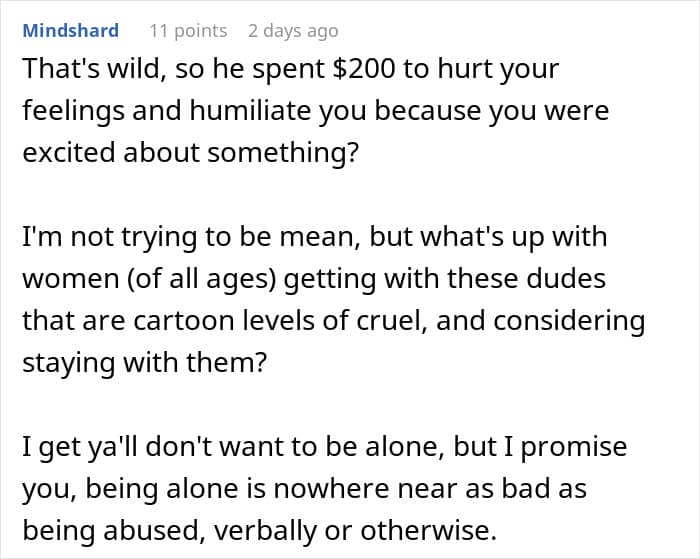The height and width of the screenshot is (559, 700).
Task: Click the phrase "staying with them?"
Action: point(145,363)
